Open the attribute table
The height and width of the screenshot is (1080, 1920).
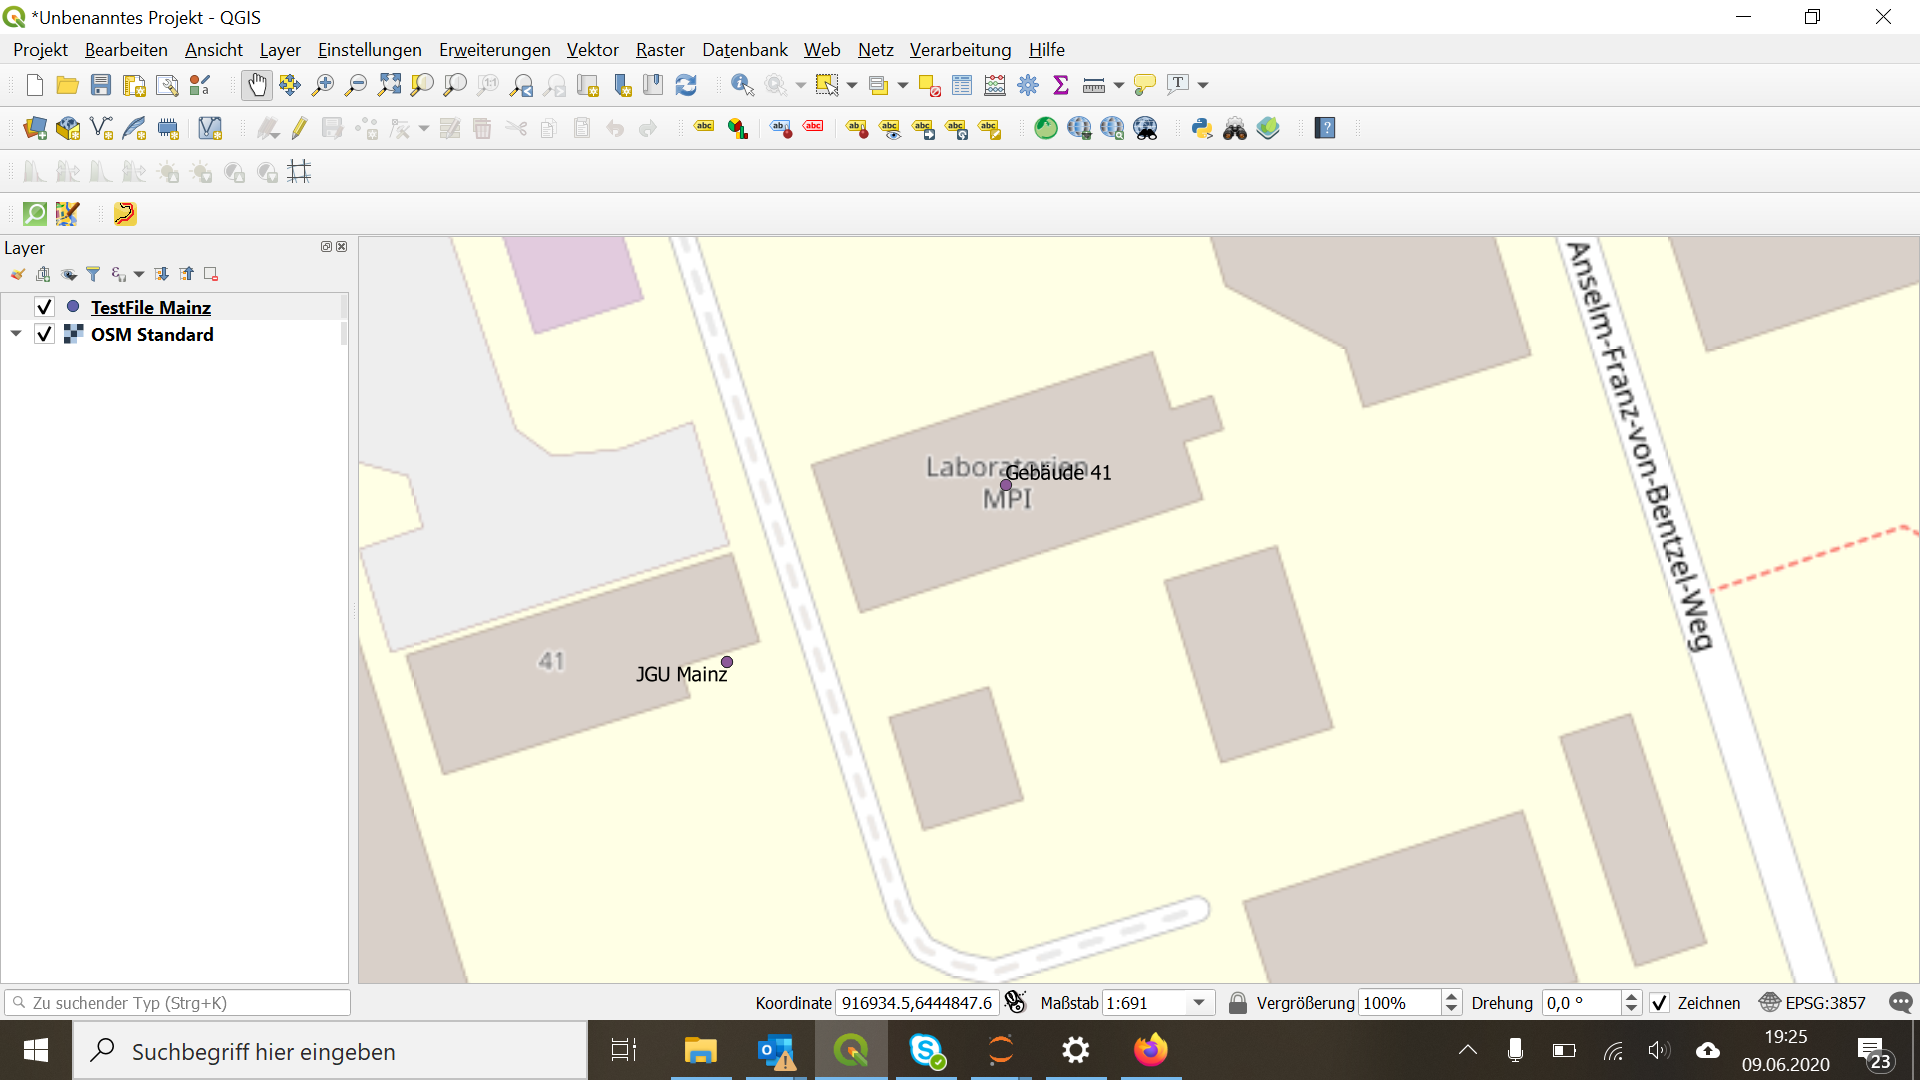pyautogui.click(x=962, y=85)
